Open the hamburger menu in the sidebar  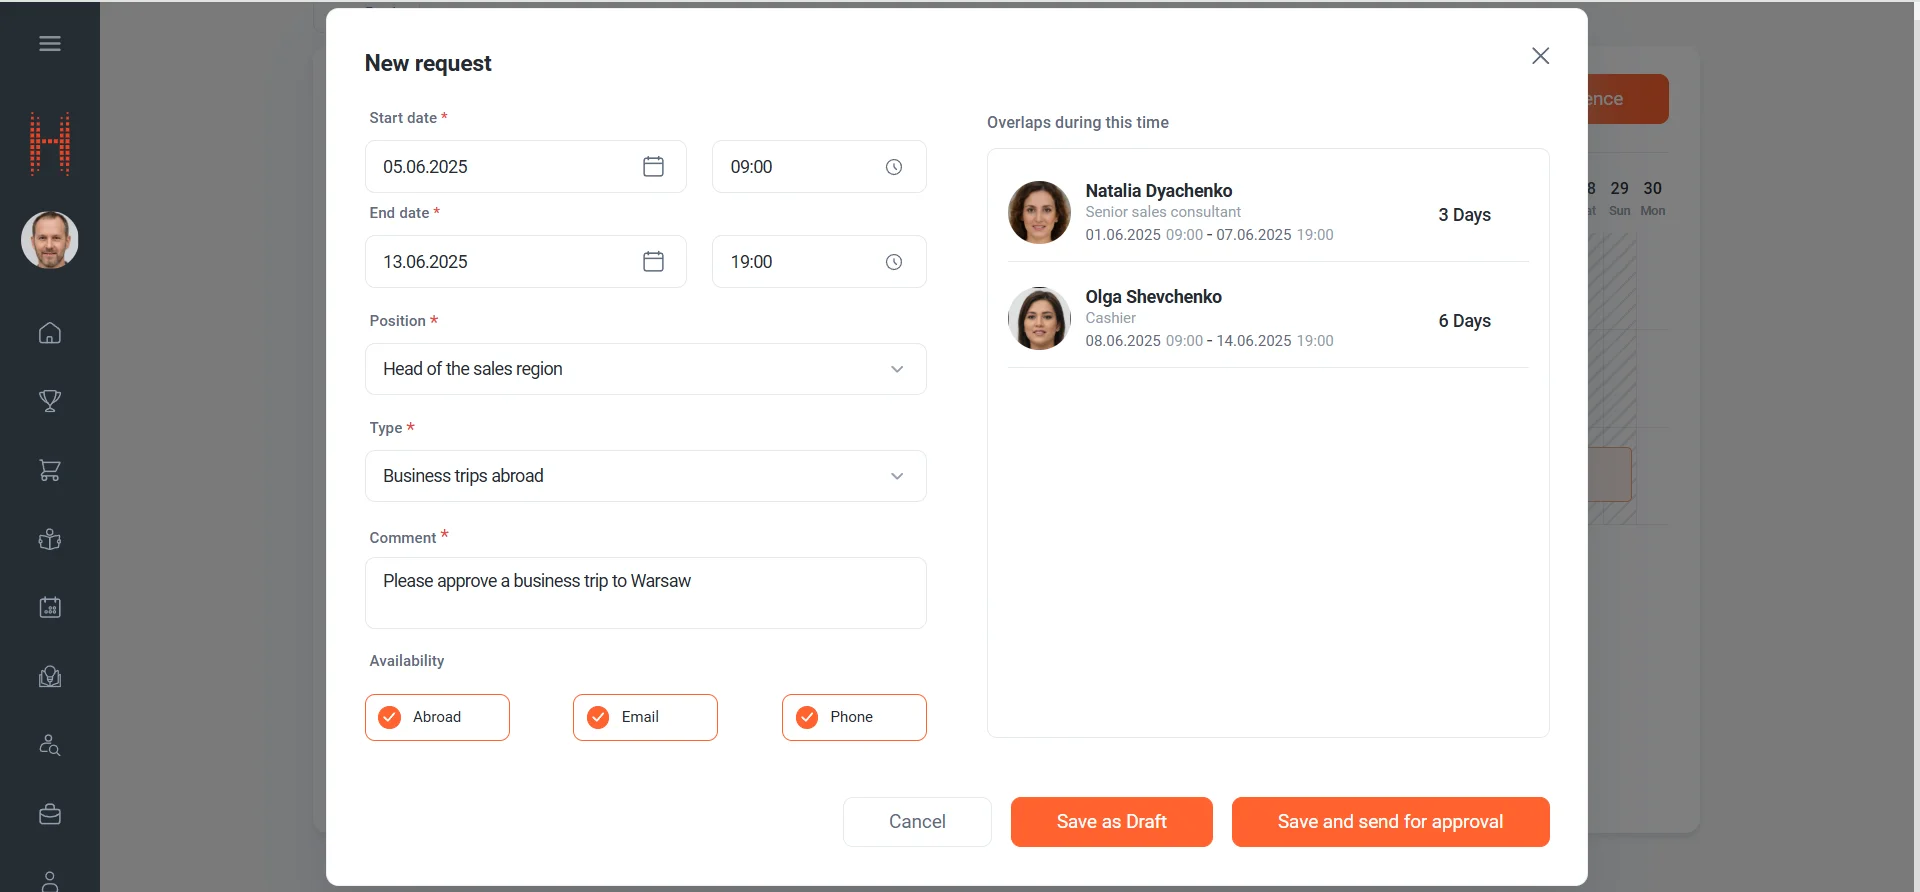point(50,44)
